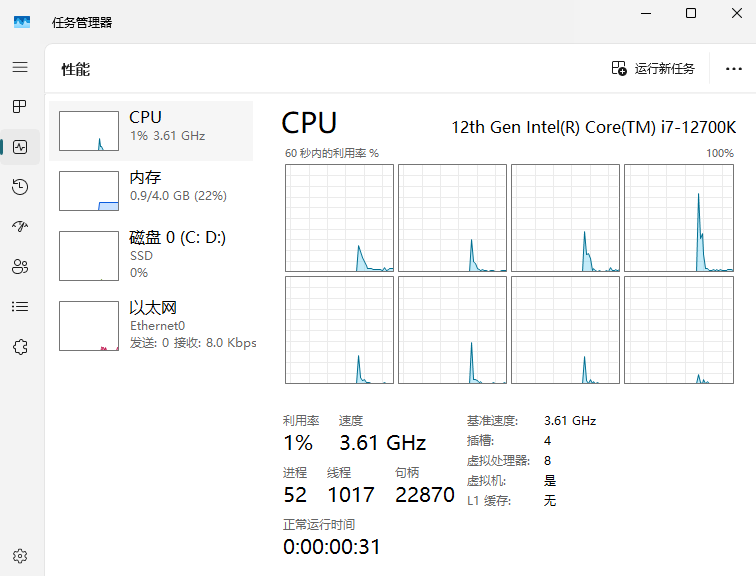Open Task Manager settings gear

click(x=20, y=556)
